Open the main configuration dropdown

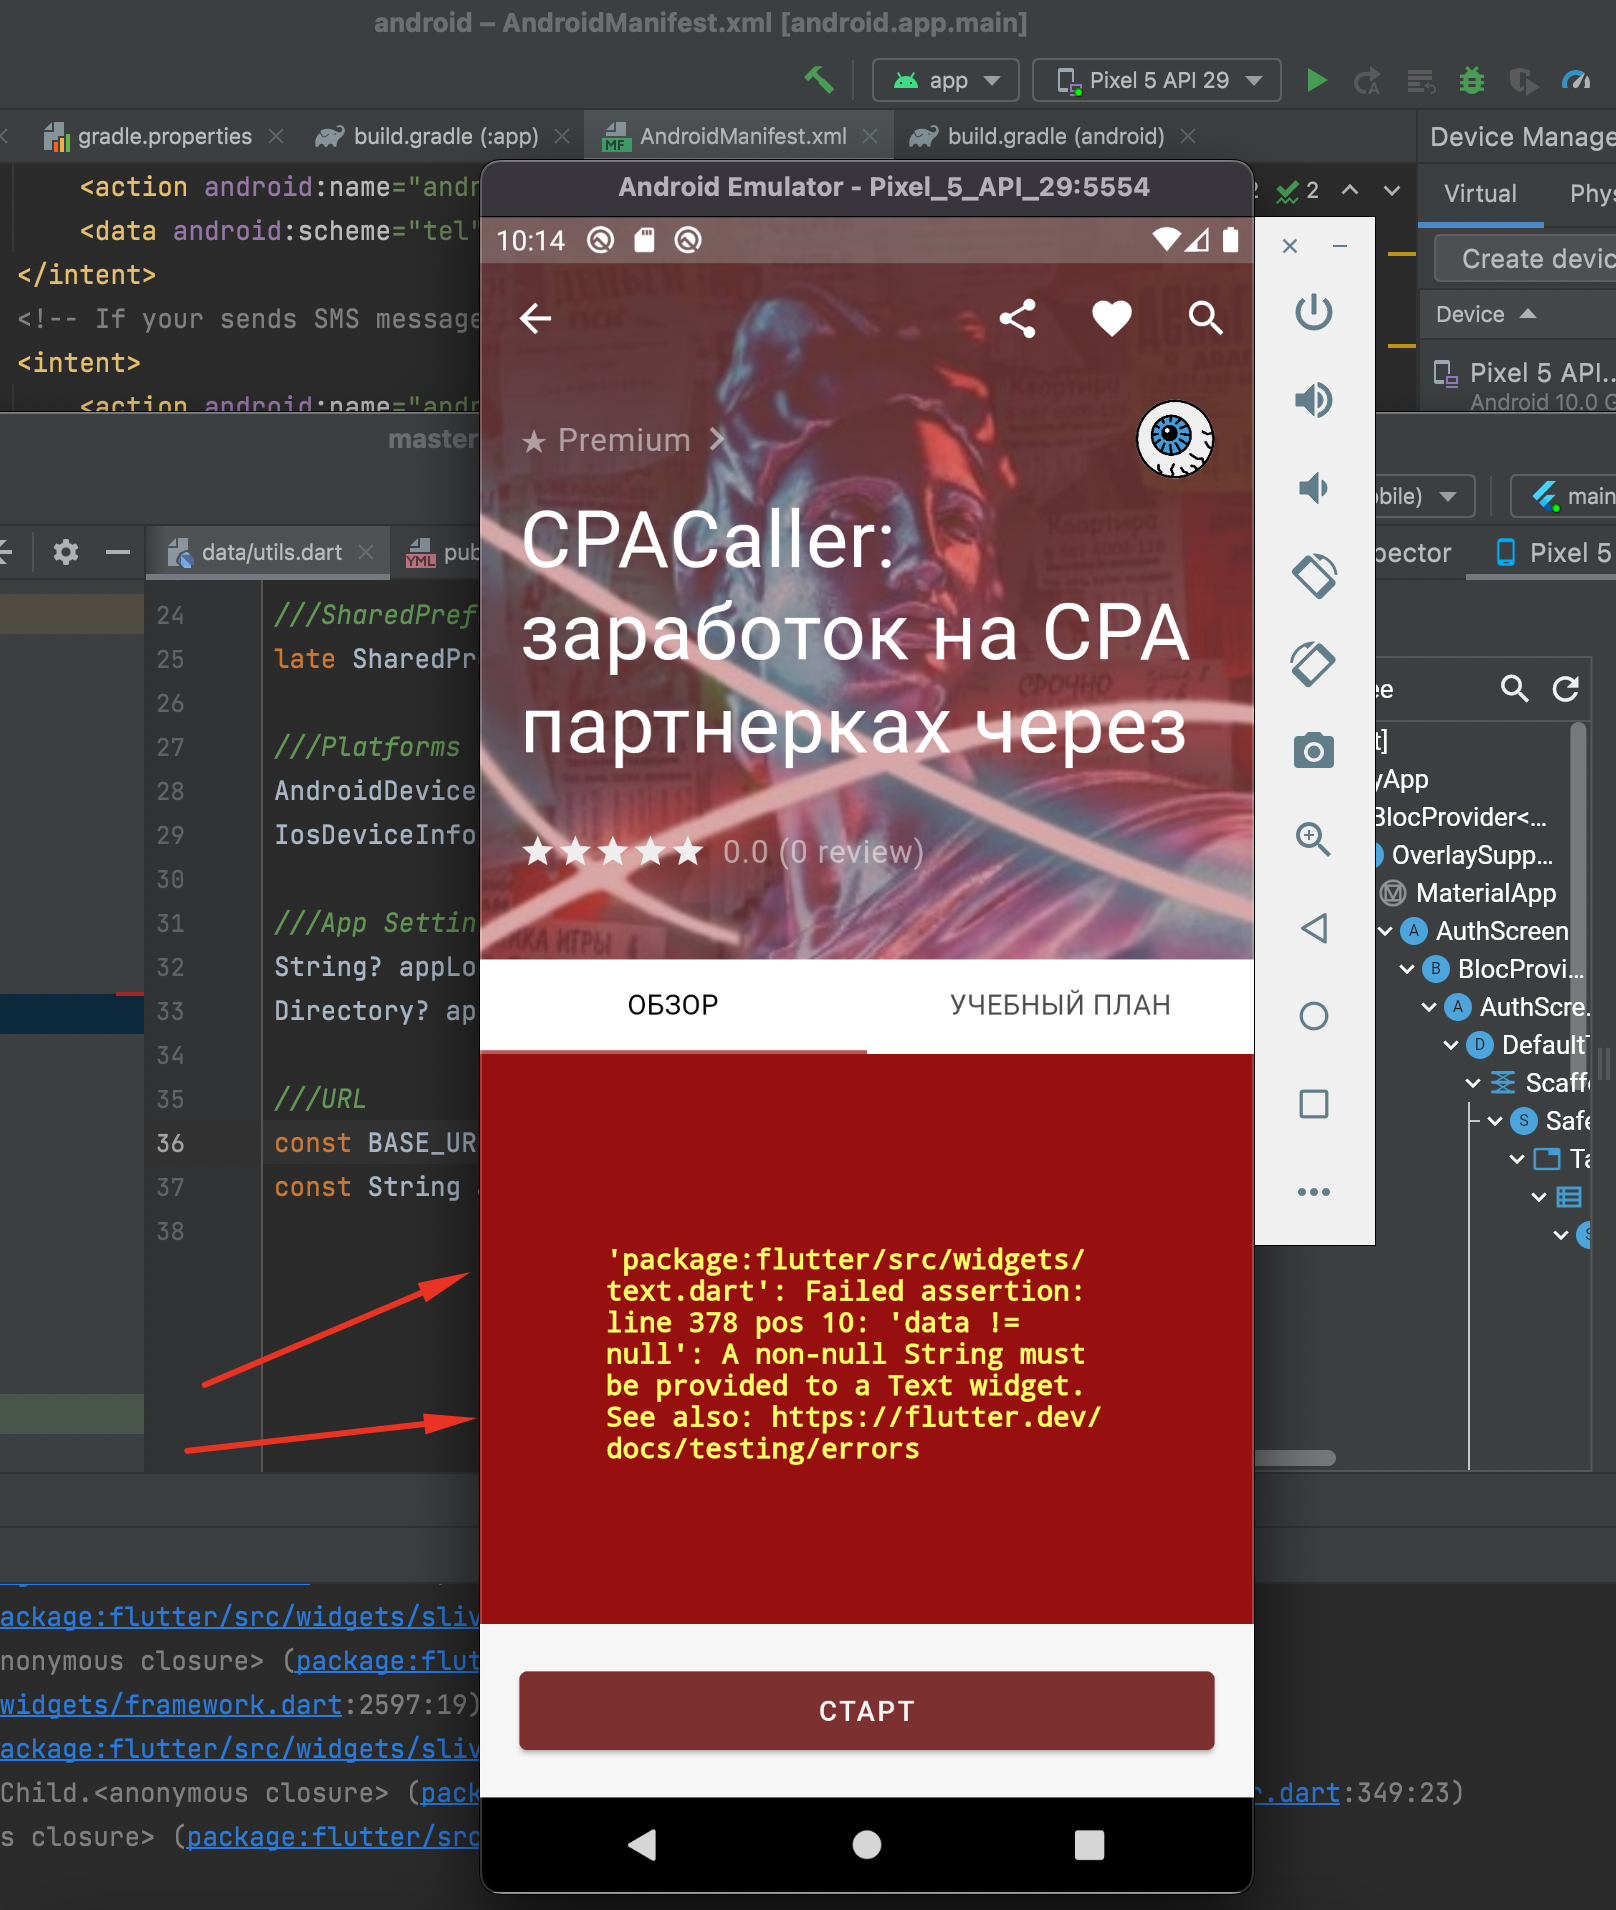1563,496
